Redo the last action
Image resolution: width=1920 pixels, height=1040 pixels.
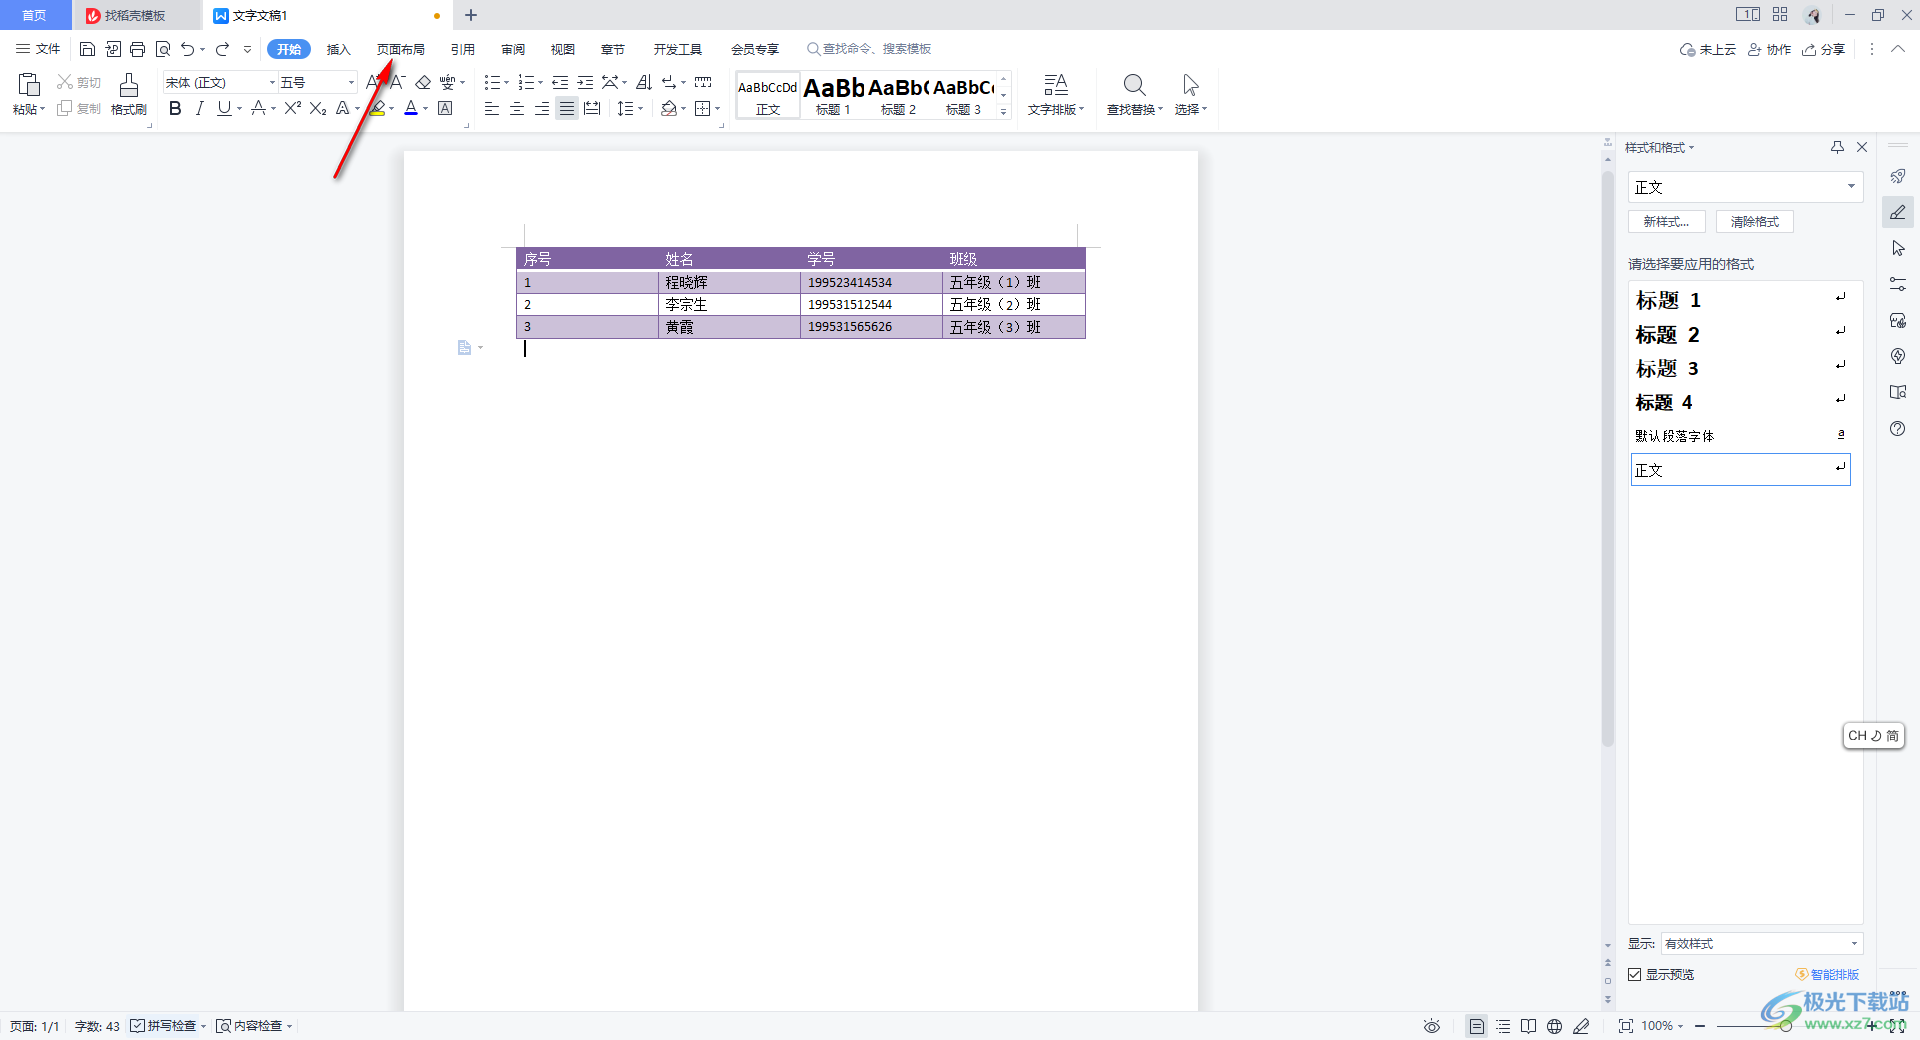222,49
